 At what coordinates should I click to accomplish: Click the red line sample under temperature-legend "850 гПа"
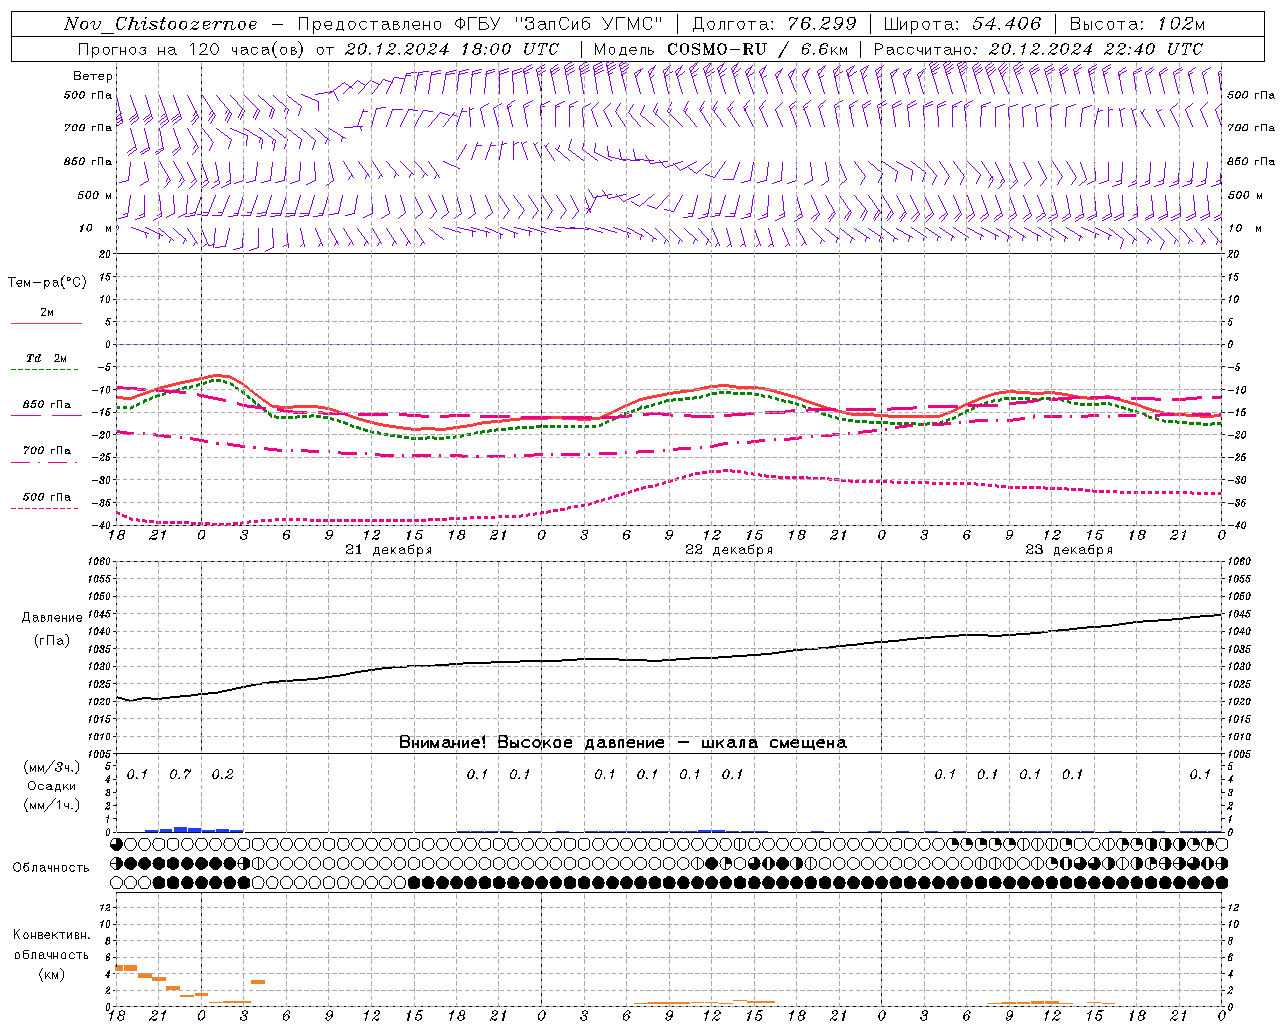point(46,416)
